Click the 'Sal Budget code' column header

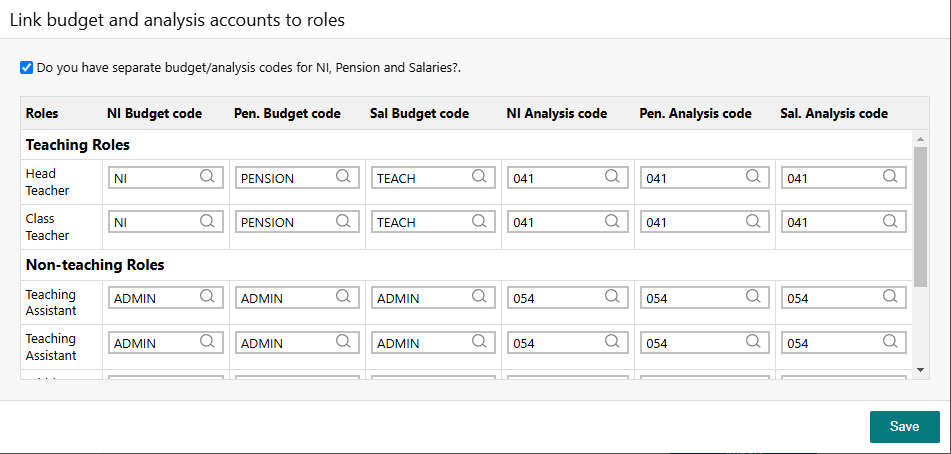tap(419, 113)
